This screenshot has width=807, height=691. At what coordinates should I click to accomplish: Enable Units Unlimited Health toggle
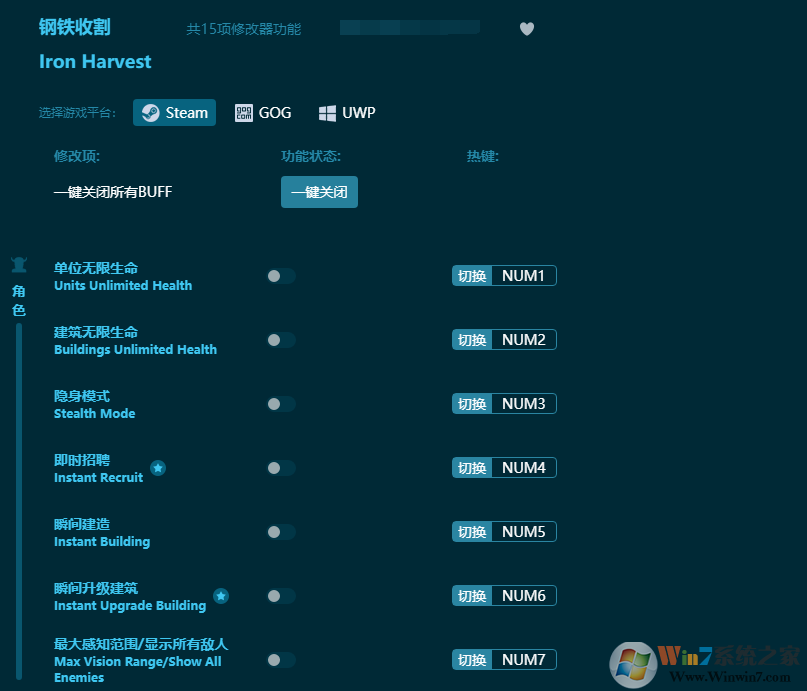point(280,275)
